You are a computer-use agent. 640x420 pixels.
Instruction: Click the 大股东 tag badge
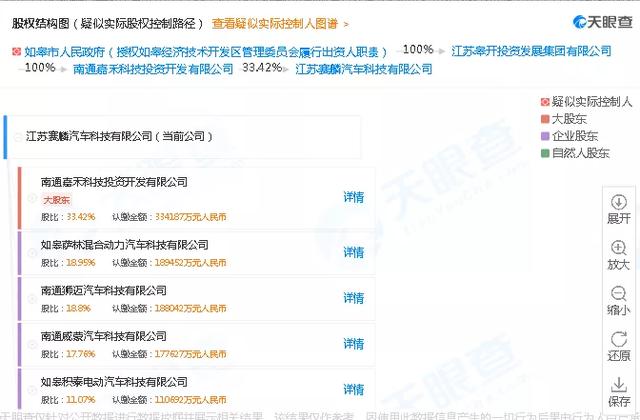(57, 200)
